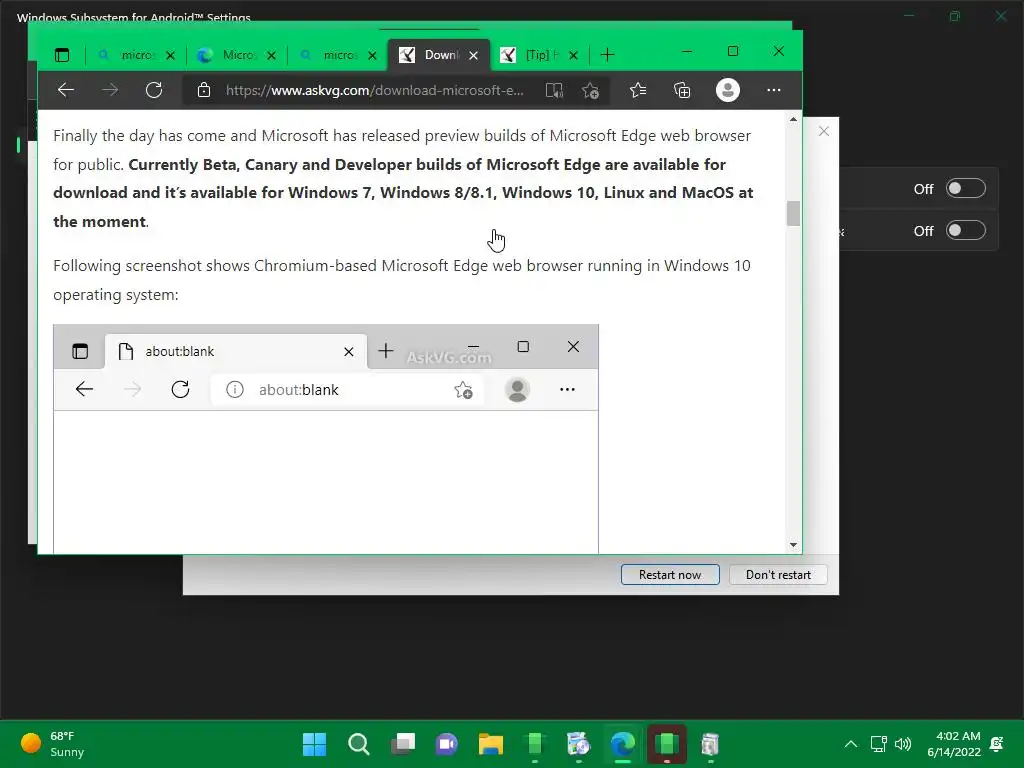Click the page scrollbar down arrow

click(793, 545)
